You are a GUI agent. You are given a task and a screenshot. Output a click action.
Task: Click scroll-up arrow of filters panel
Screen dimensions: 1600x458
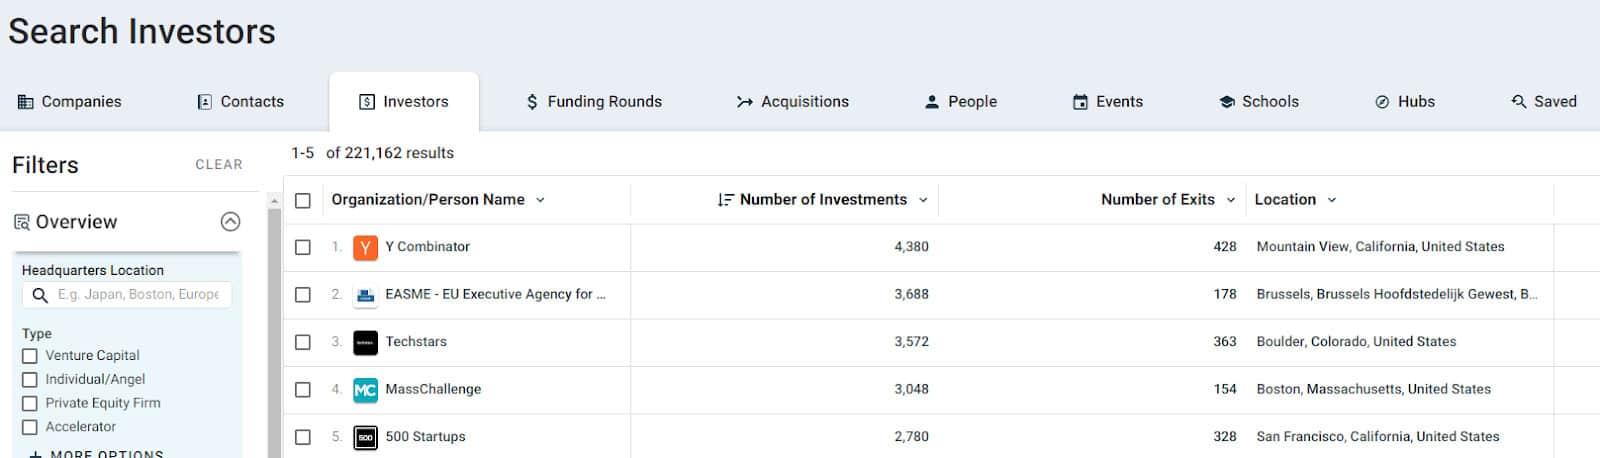274,202
